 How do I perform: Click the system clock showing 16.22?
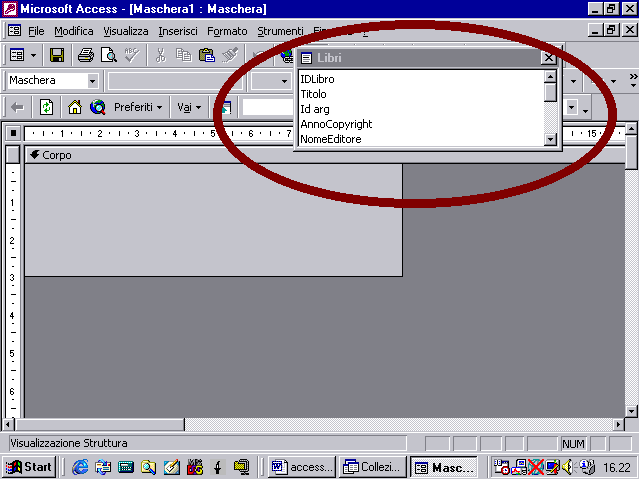[617, 467]
